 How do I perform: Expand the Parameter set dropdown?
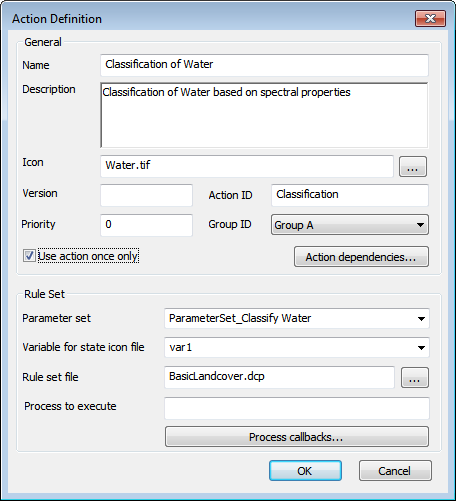tap(297, 318)
